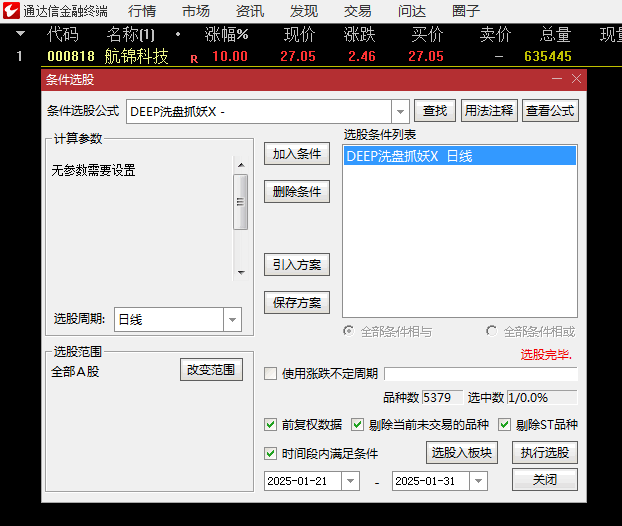
Task: Click parameter panel scroll up arrow
Action: click(241, 165)
